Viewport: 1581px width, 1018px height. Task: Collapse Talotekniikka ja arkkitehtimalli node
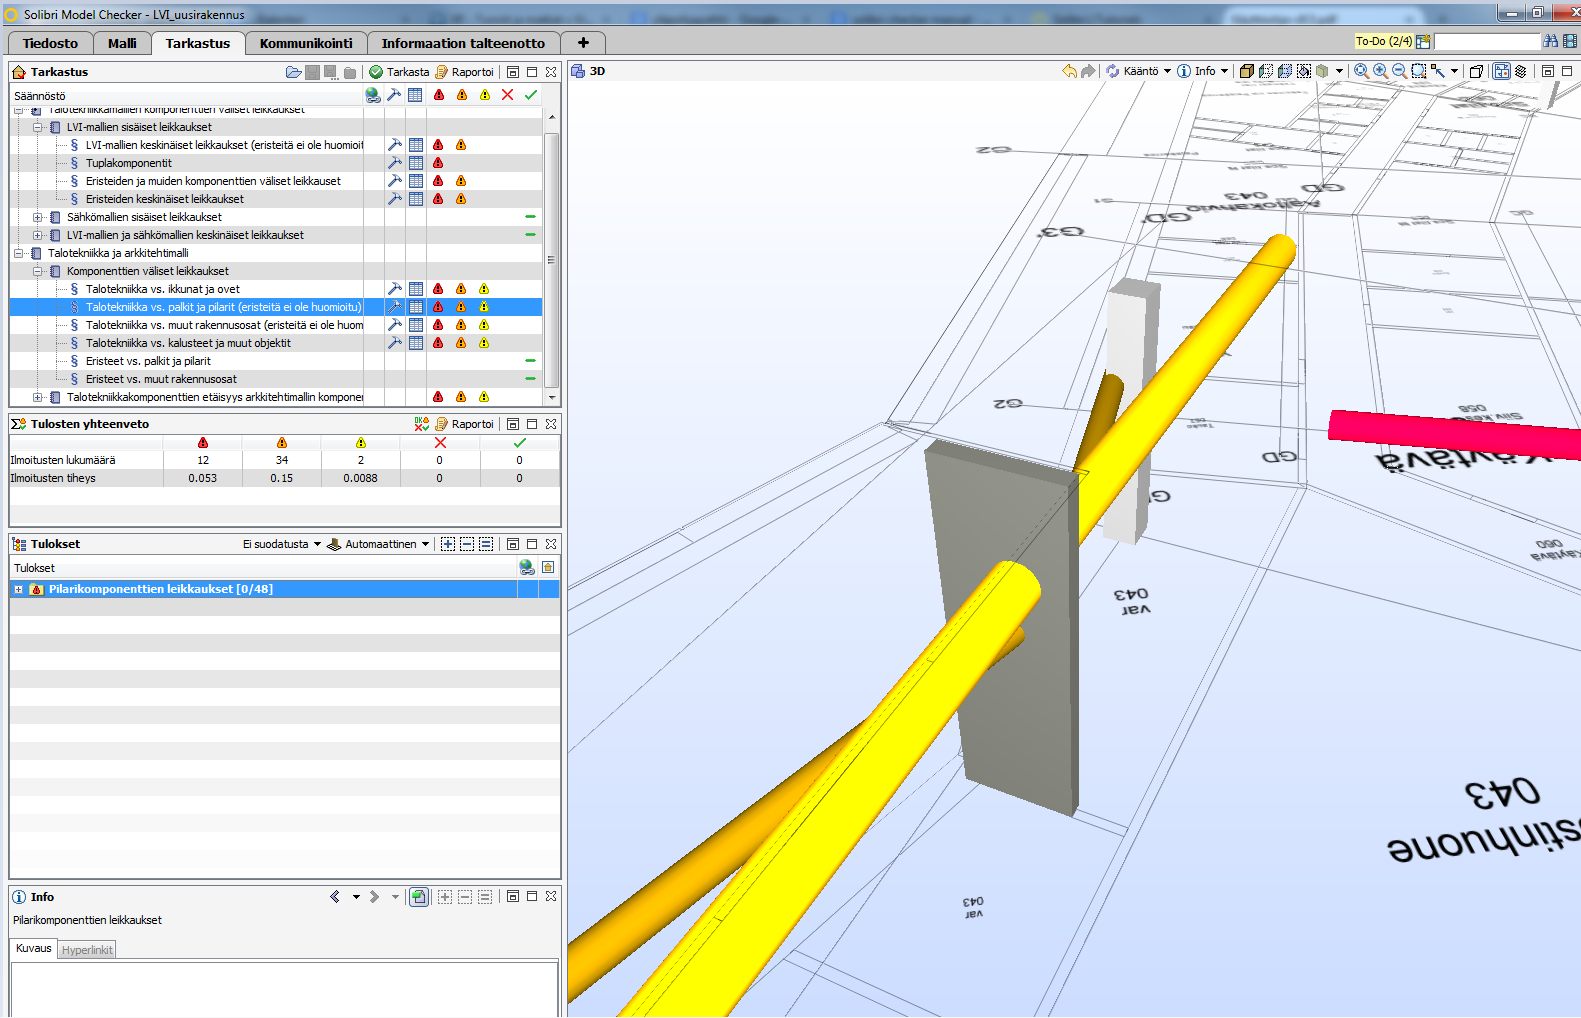pos(19,253)
